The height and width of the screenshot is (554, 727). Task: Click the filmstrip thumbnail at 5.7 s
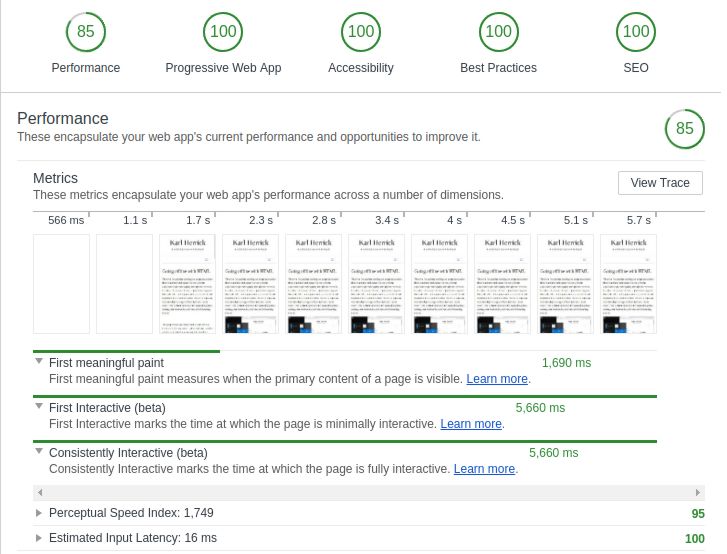tap(628, 284)
